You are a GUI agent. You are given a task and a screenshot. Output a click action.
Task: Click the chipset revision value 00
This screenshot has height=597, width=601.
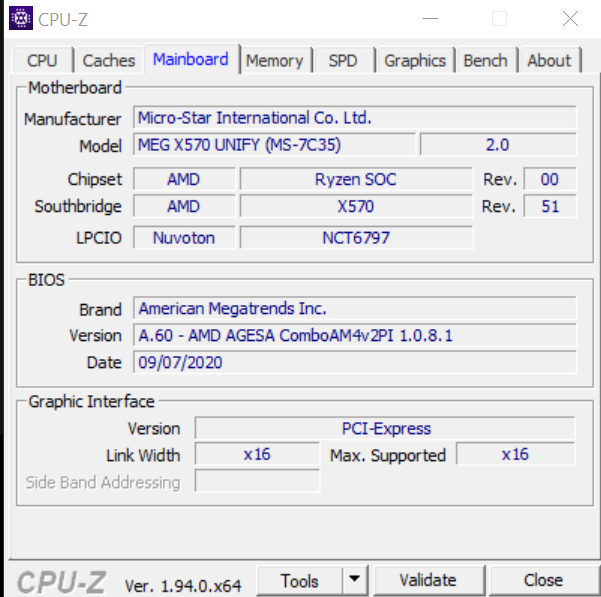[550, 179]
